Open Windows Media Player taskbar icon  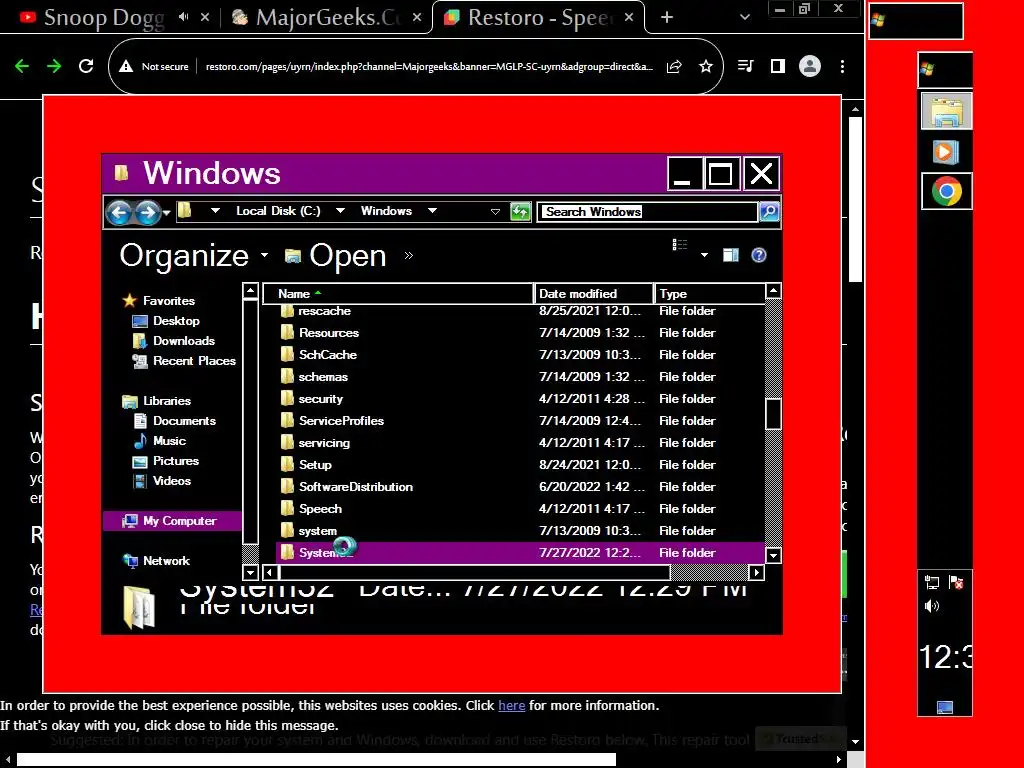(x=945, y=152)
